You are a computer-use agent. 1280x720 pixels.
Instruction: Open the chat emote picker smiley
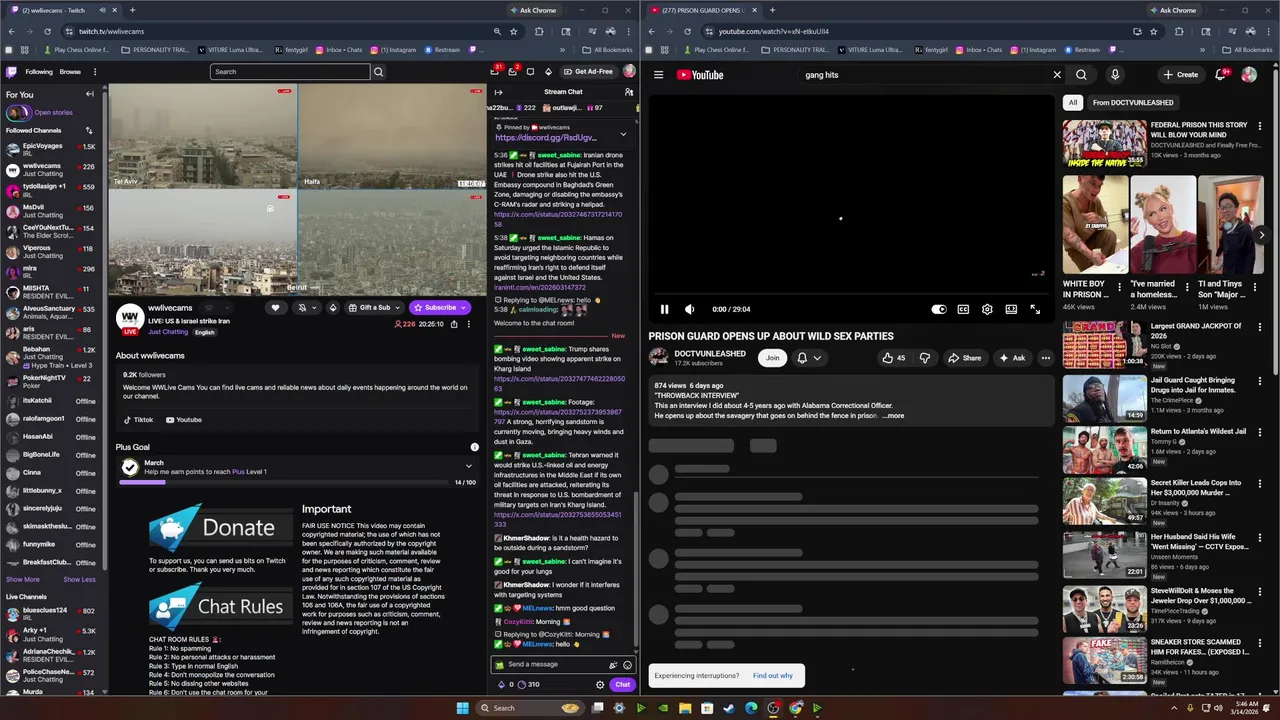click(x=628, y=665)
